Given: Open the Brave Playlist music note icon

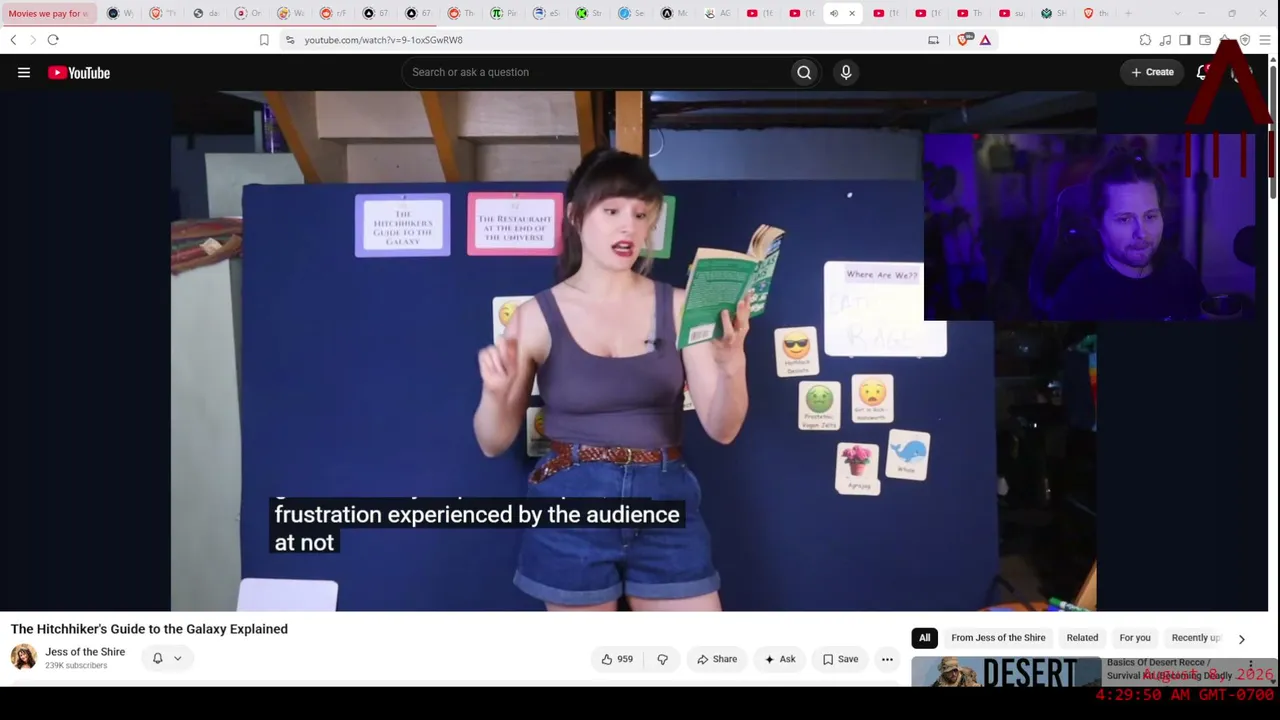Looking at the screenshot, I should [1165, 40].
